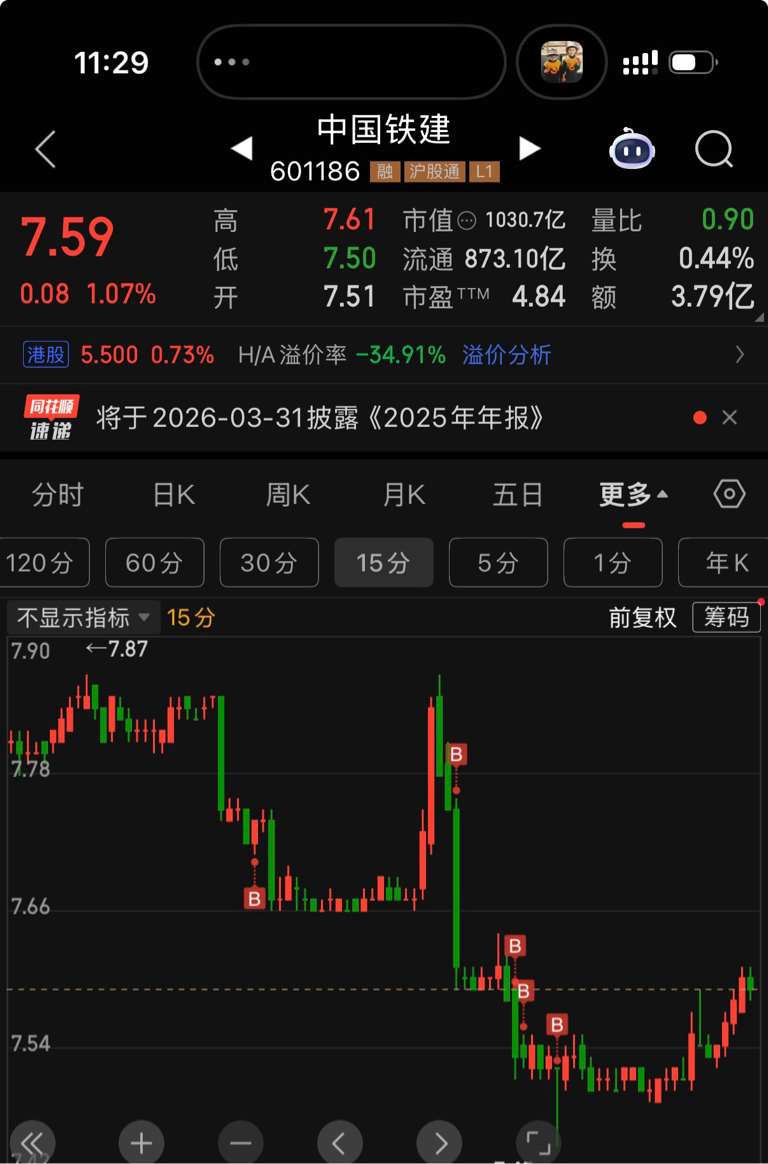The width and height of the screenshot is (768, 1164).
Task: Open the profile avatar in status bar
Action: click(562, 62)
